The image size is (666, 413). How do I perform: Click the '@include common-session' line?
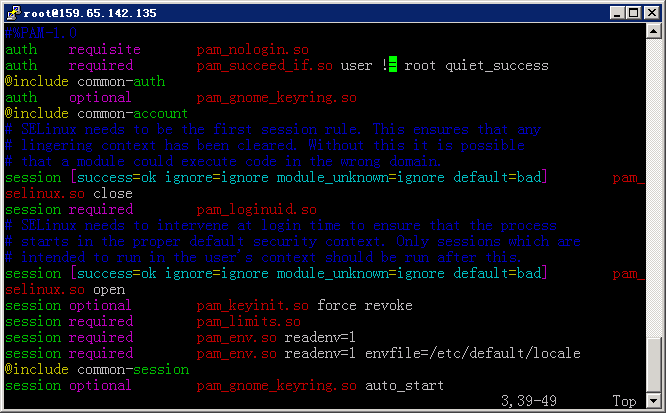click(x=96, y=369)
